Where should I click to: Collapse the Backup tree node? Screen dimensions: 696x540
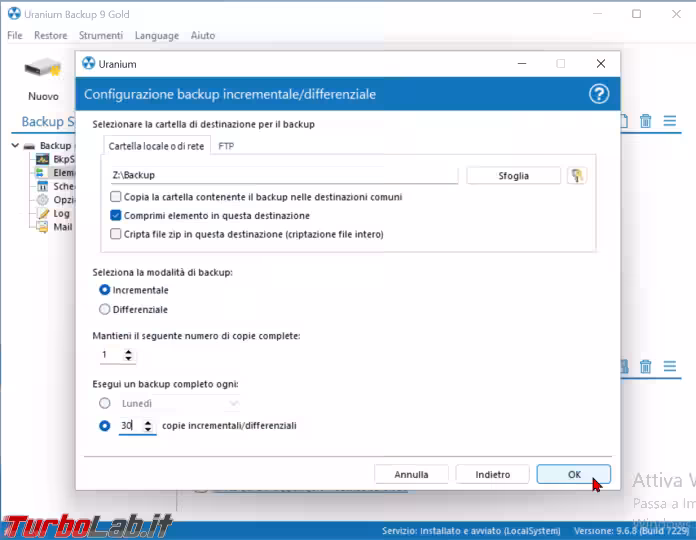pyautogui.click(x=15, y=146)
